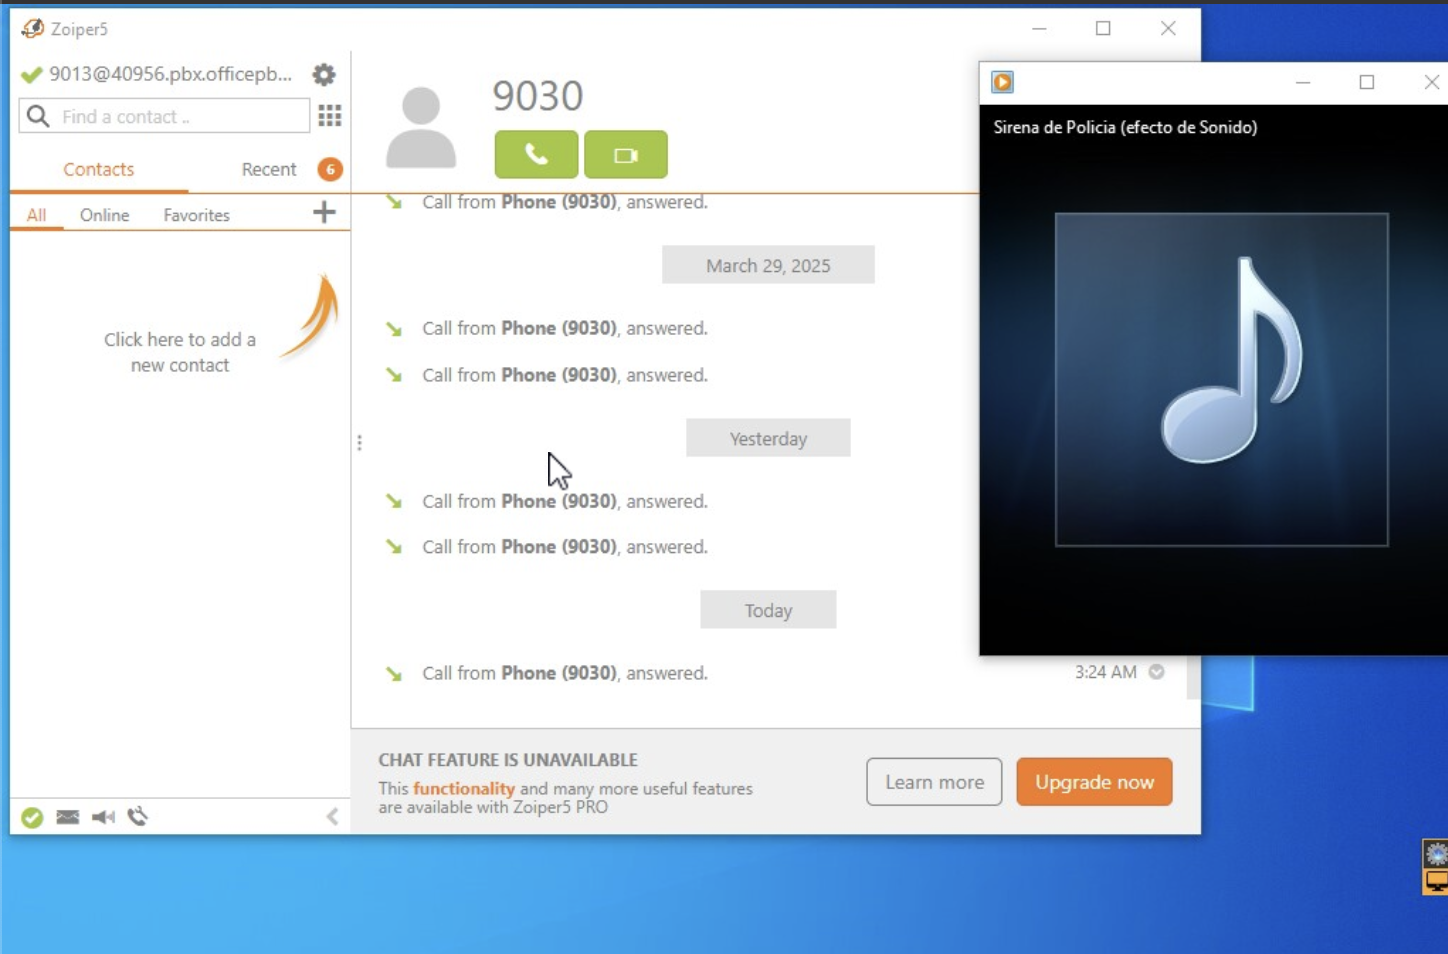This screenshot has height=954, width=1448.
Task: Click the 9030 contact name heading
Action: tap(538, 96)
